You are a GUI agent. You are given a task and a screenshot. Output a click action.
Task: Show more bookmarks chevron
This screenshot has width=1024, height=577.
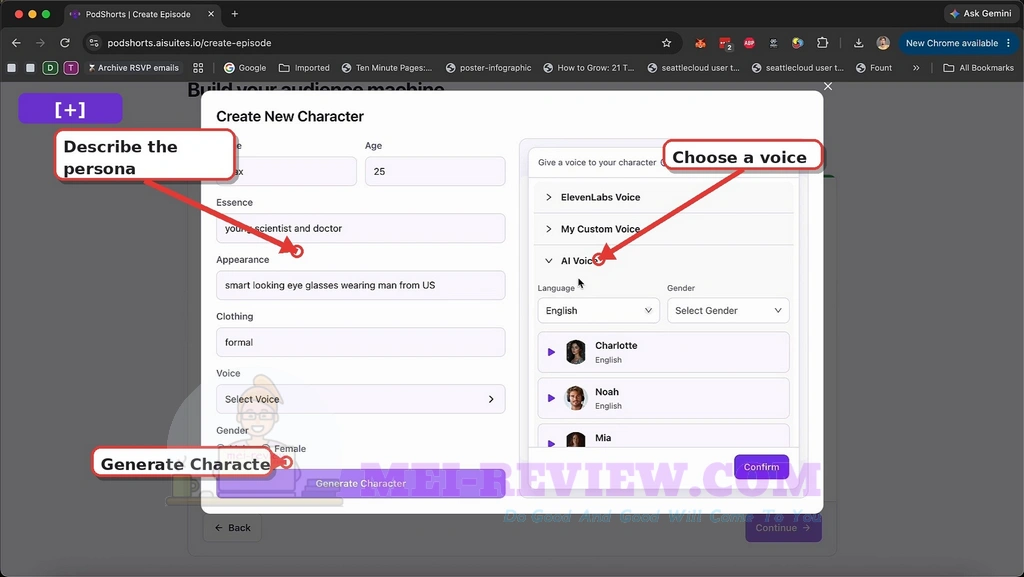point(916,68)
